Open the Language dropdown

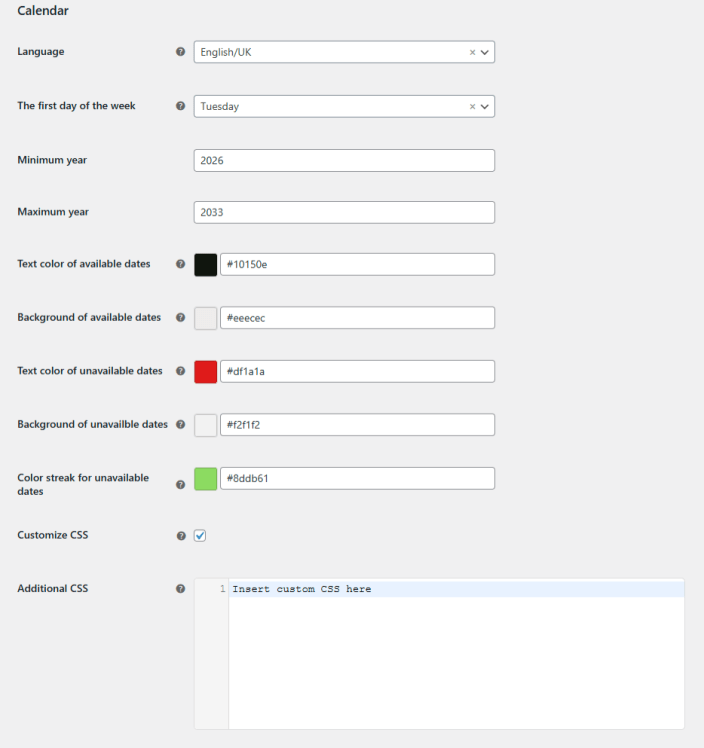tap(330, 52)
